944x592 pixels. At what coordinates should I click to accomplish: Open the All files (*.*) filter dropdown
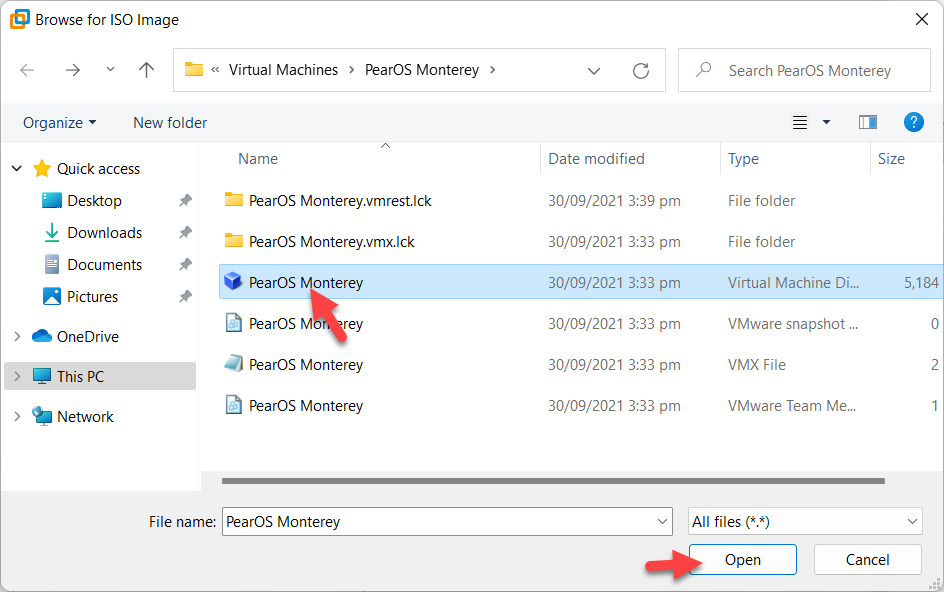(805, 522)
